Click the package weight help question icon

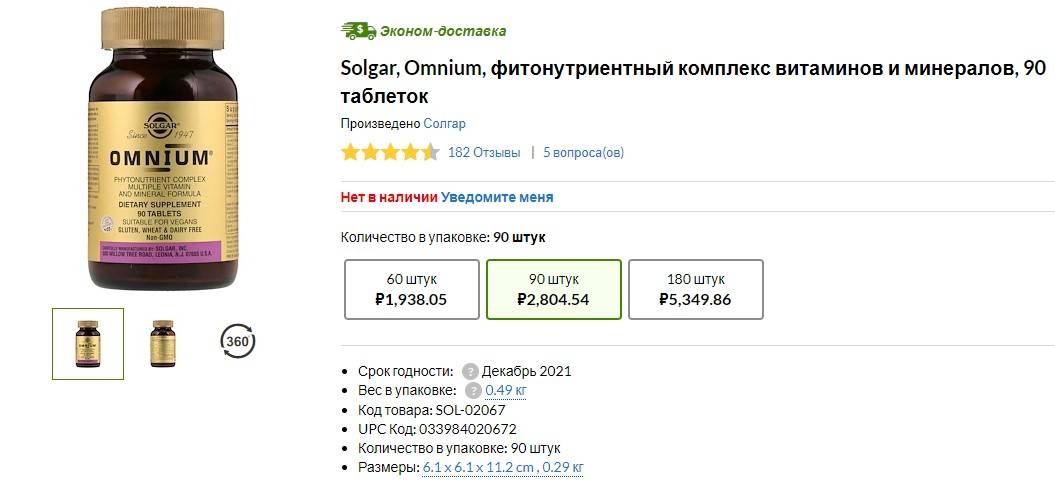(x=473, y=391)
